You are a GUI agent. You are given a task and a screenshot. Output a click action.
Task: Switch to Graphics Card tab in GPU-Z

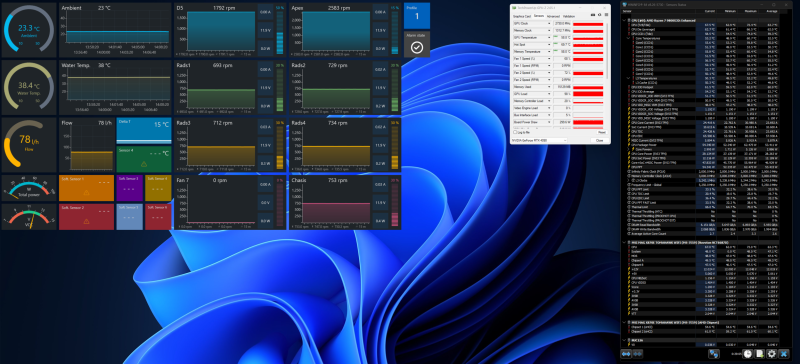[522, 16]
